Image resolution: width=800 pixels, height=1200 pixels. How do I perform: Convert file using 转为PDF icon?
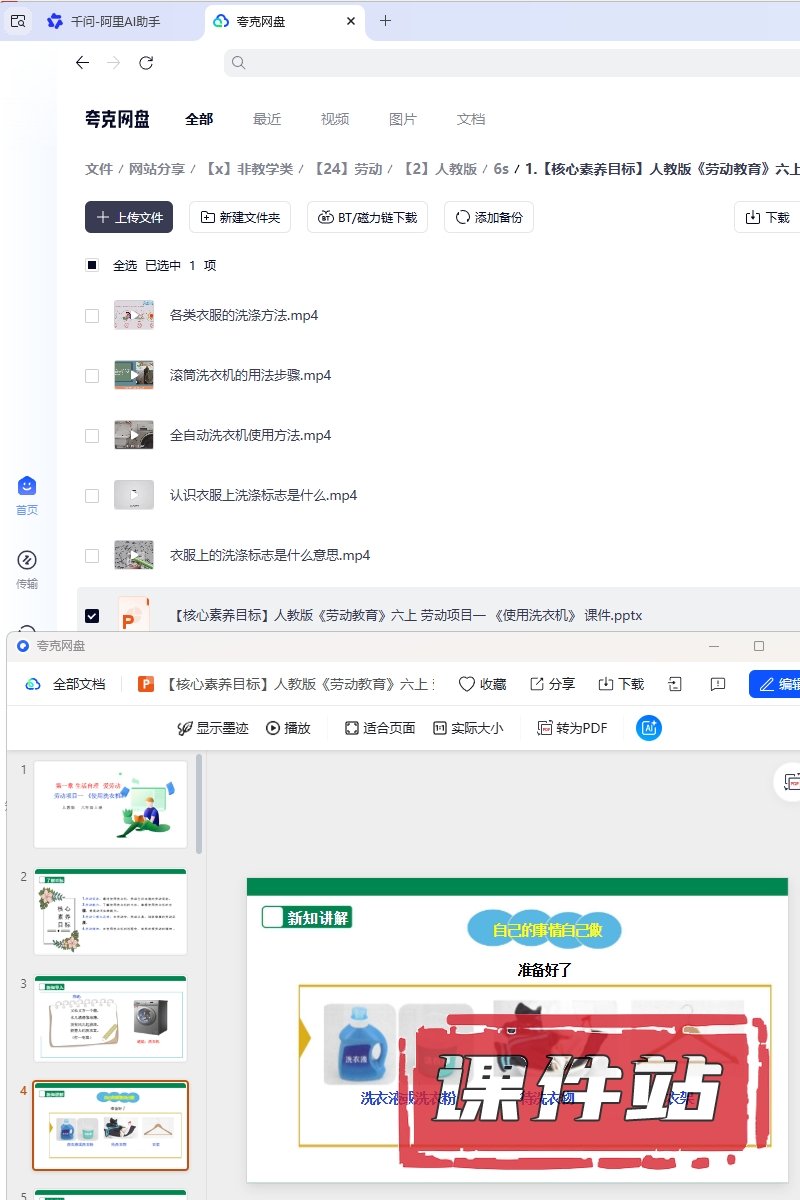pyautogui.click(x=545, y=728)
